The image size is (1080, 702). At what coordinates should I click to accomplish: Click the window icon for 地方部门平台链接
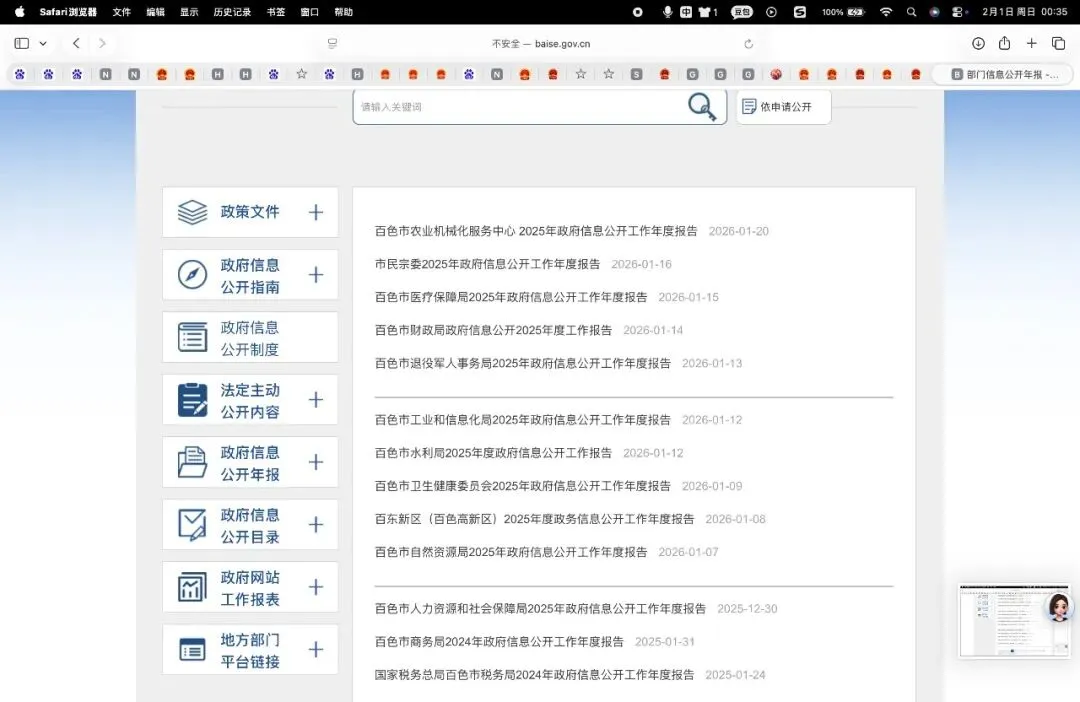coord(192,650)
